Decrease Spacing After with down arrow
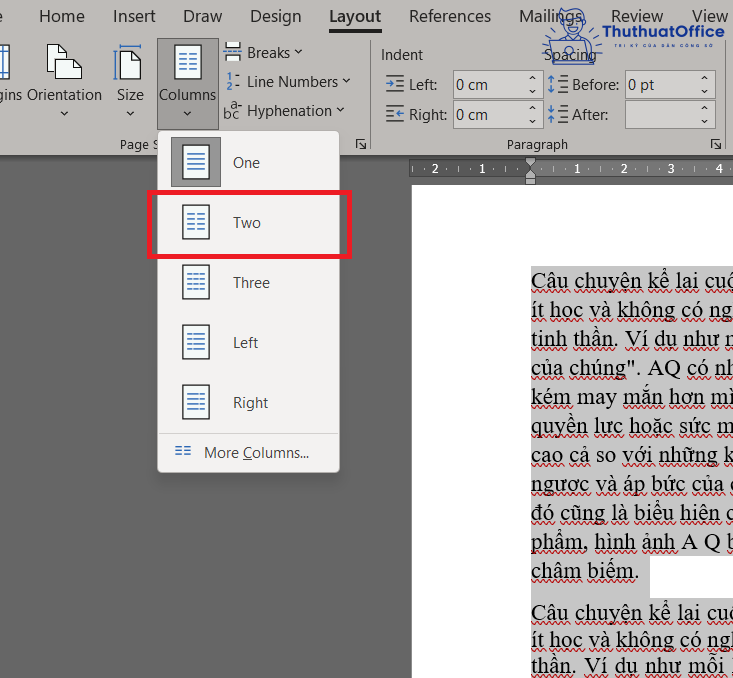733x678 pixels. [x=704, y=122]
